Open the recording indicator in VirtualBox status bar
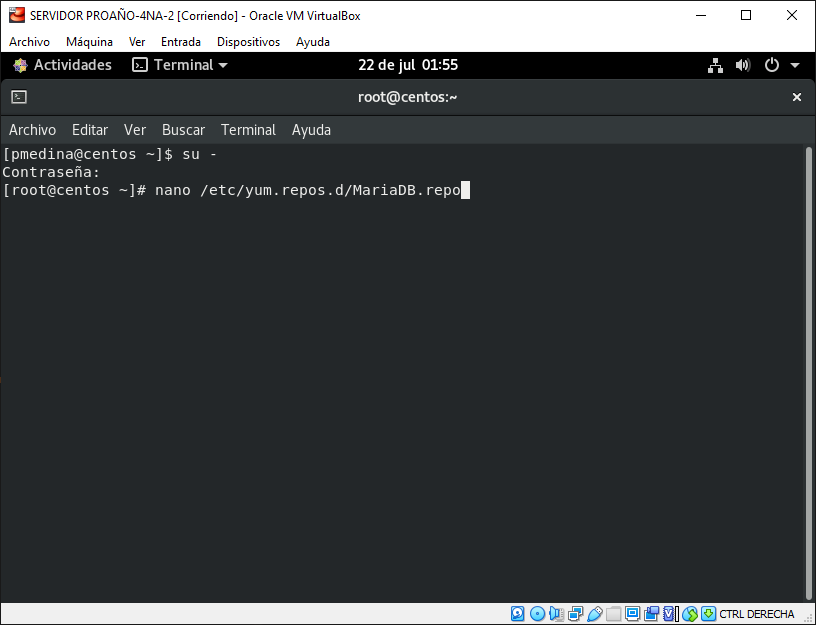Viewport: 816px width, 625px height. click(x=652, y=614)
